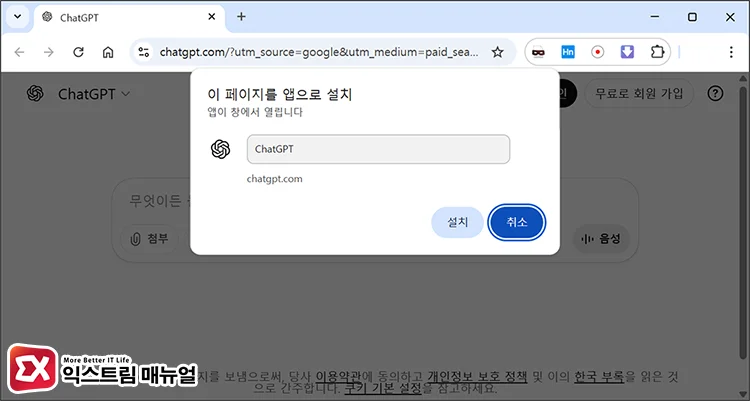Open the blue Hn extension icon
This screenshot has width=750, height=401.
pos(568,52)
